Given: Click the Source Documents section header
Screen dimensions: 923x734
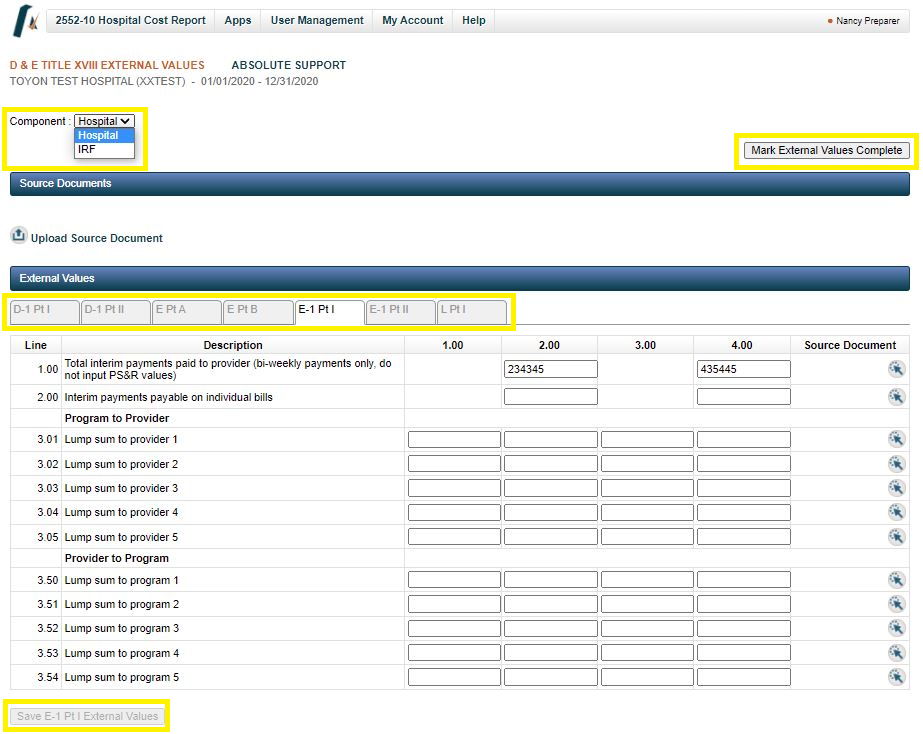Looking at the screenshot, I should coord(460,184).
